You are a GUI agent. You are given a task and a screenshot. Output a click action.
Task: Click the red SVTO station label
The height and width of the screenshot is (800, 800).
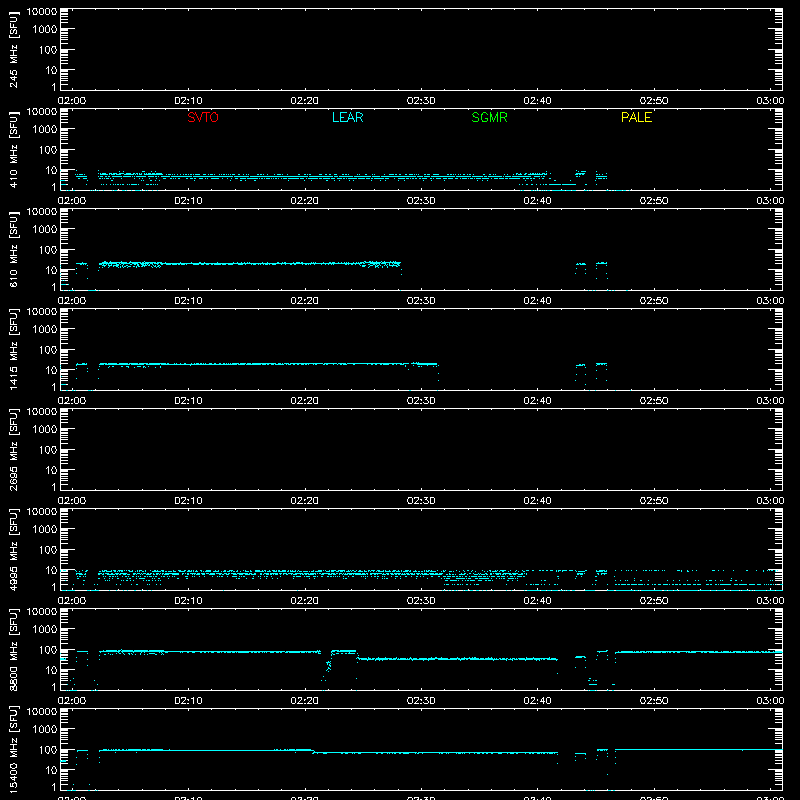point(203,117)
